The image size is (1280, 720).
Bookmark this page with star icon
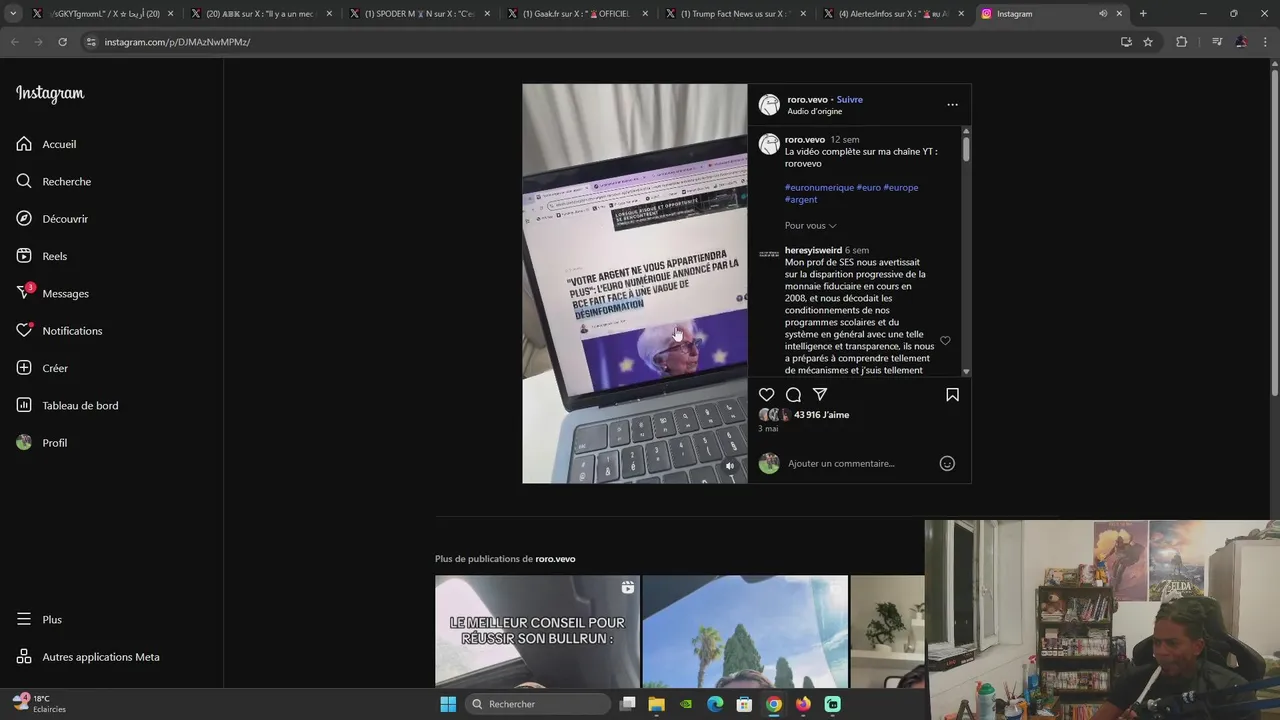pos(1148,42)
